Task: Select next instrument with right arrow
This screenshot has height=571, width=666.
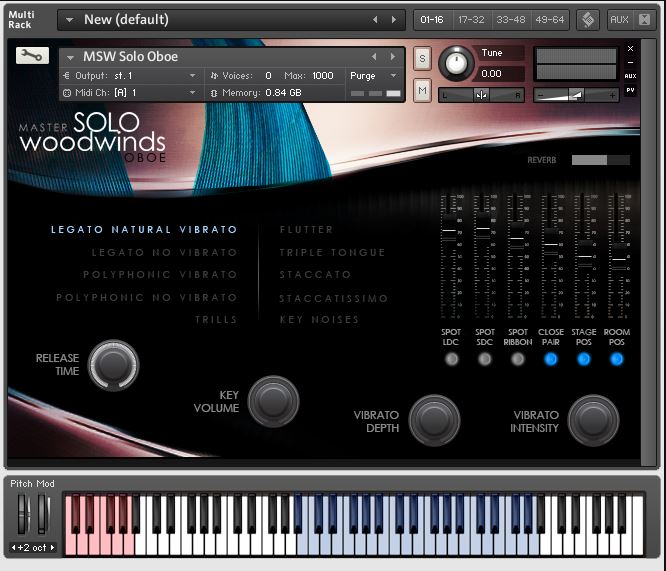Action: [393, 57]
